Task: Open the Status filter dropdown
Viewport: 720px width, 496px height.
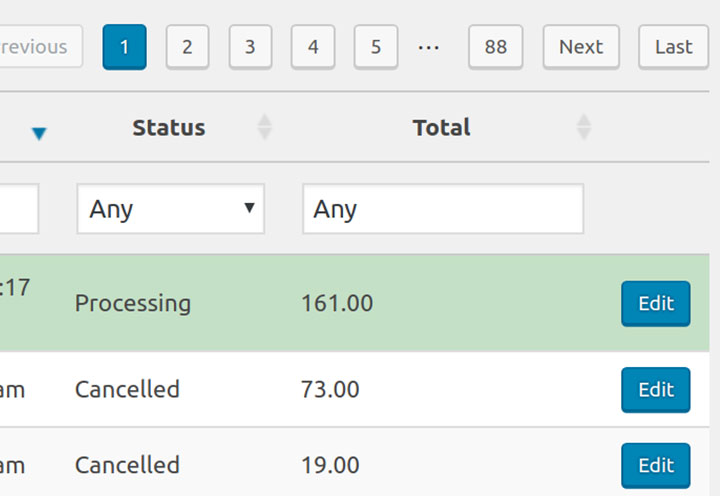Action: (x=171, y=209)
